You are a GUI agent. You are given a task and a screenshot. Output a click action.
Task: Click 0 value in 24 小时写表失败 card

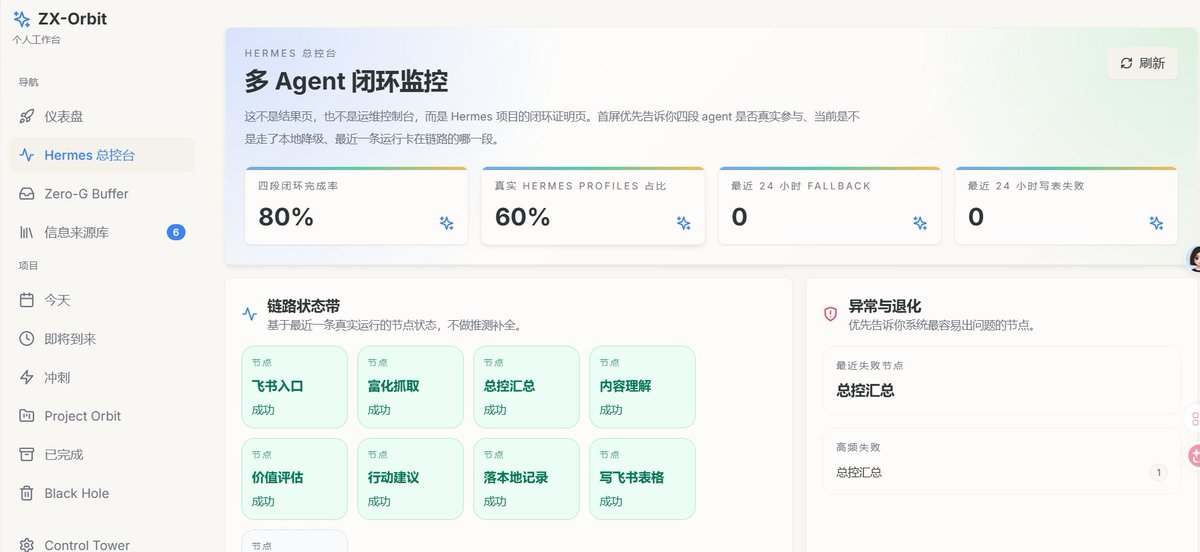[975, 217]
